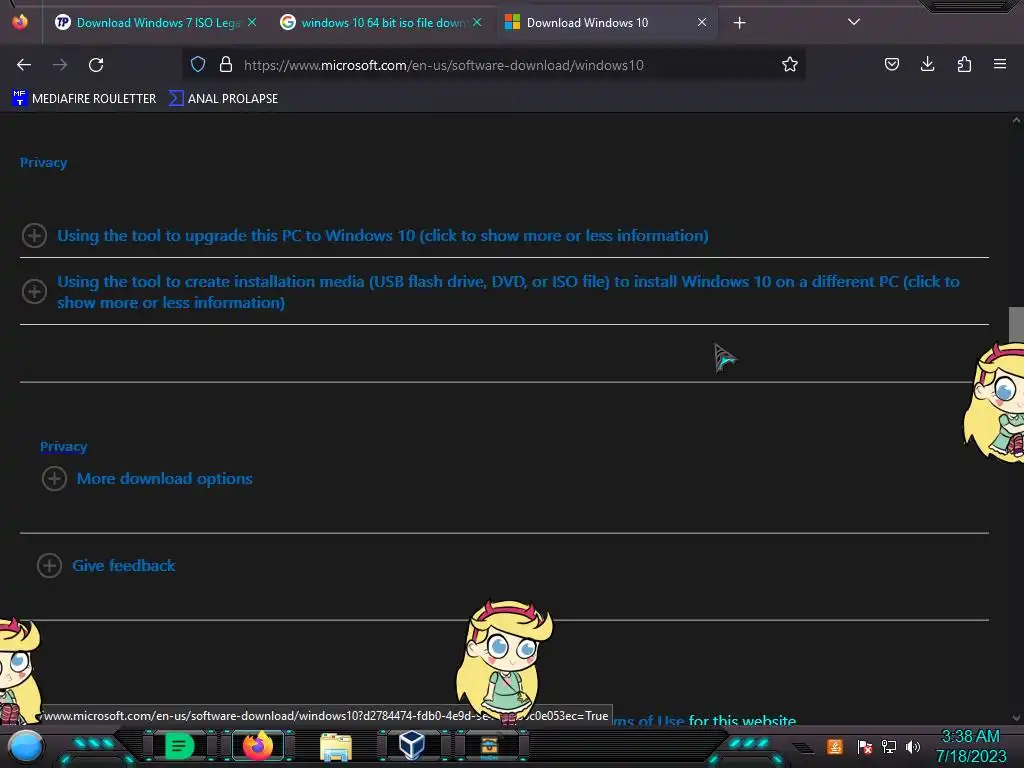
Task: Open Firefox logo button at top left
Action: [20, 22]
